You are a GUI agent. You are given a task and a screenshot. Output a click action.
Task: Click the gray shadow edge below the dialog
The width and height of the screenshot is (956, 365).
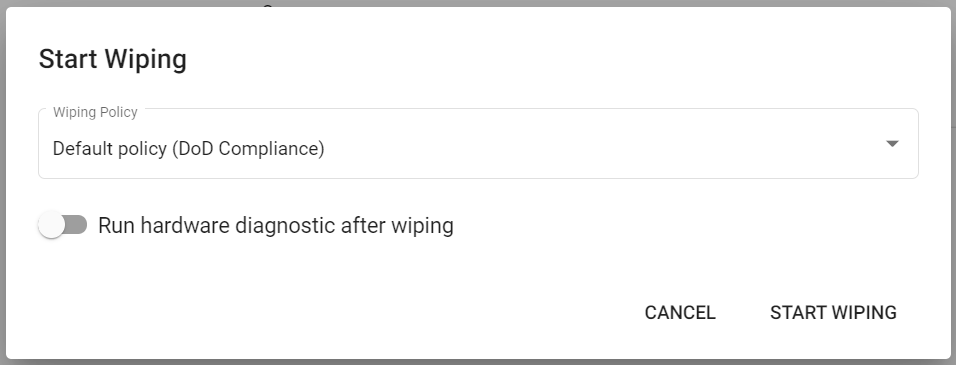click(x=478, y=362)
